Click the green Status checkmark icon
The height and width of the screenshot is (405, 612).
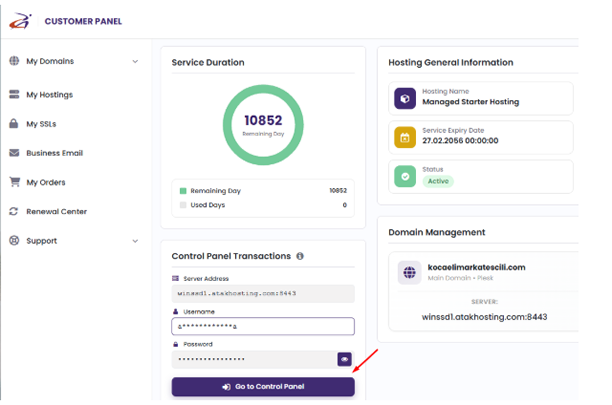click(405, 176)
